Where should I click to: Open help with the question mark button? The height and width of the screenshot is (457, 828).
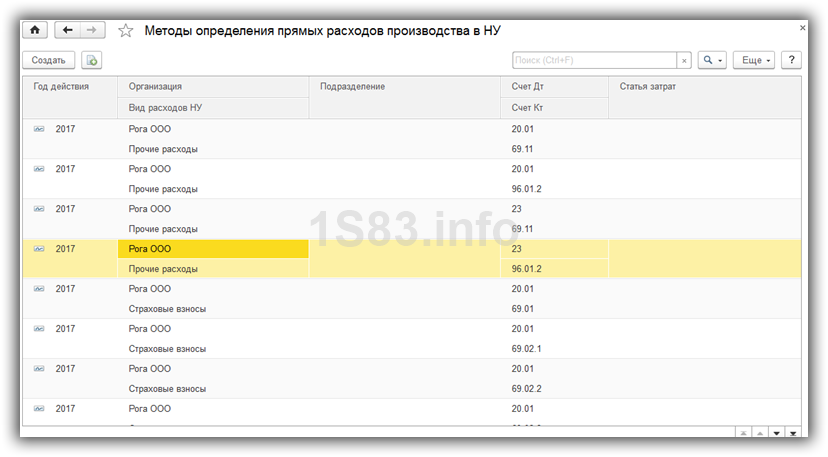(x=791, y=60)
